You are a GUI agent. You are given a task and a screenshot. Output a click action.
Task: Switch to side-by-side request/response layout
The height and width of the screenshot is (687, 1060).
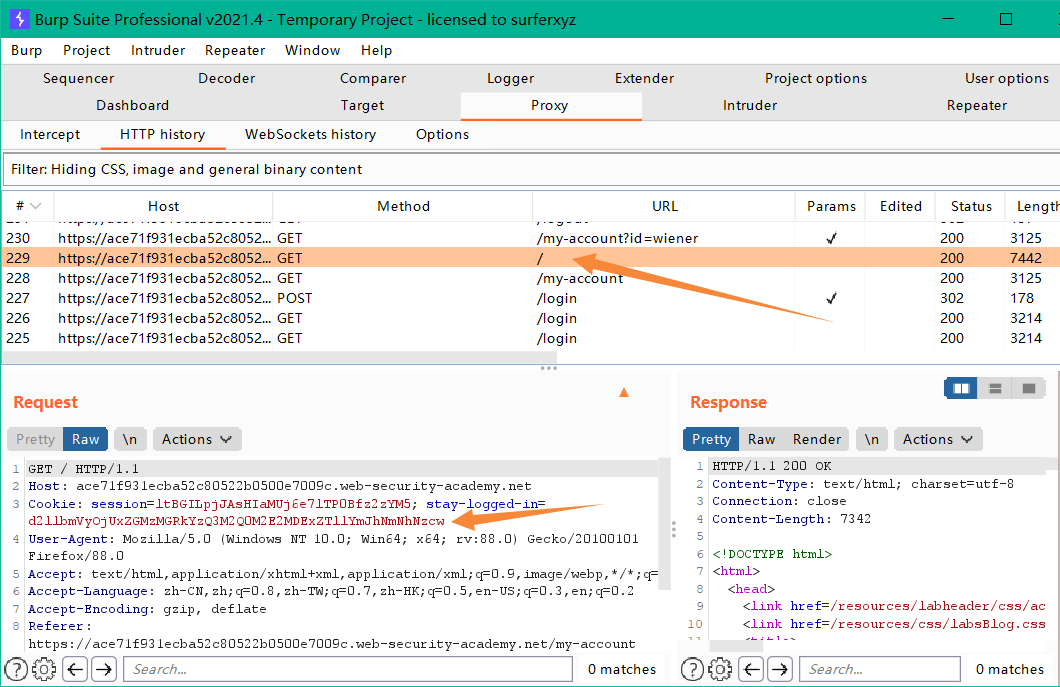tap(961, 388)
